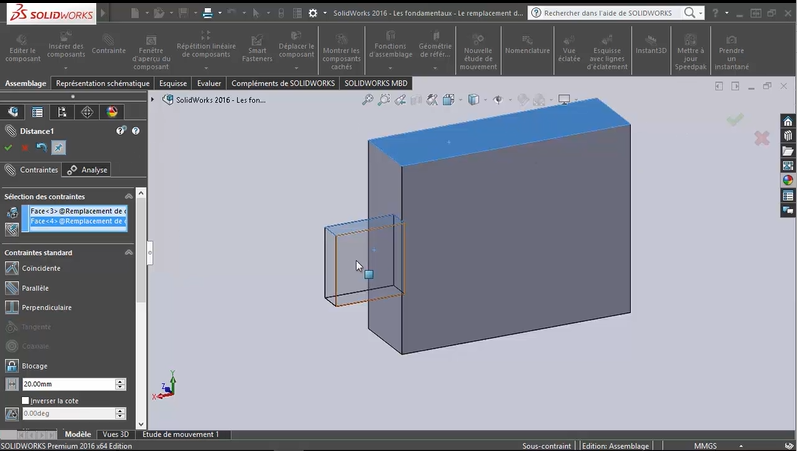Collapse the Sélection des contraintes section
Viewport: 797px width, 451px height.
coord(129,196)
